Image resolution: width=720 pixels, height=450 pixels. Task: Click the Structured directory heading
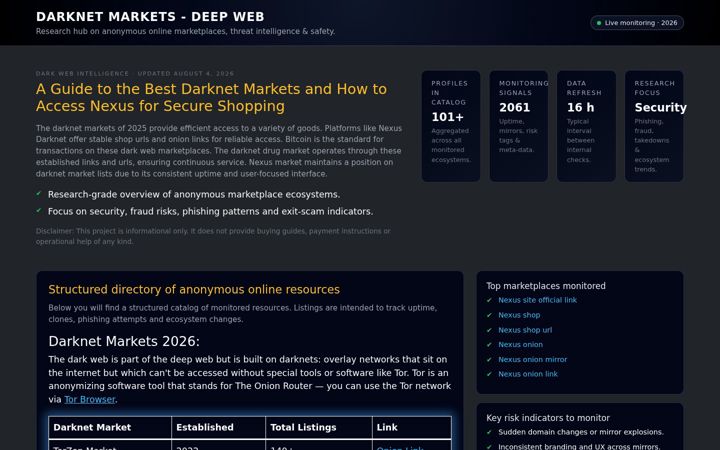pos(194,290)
